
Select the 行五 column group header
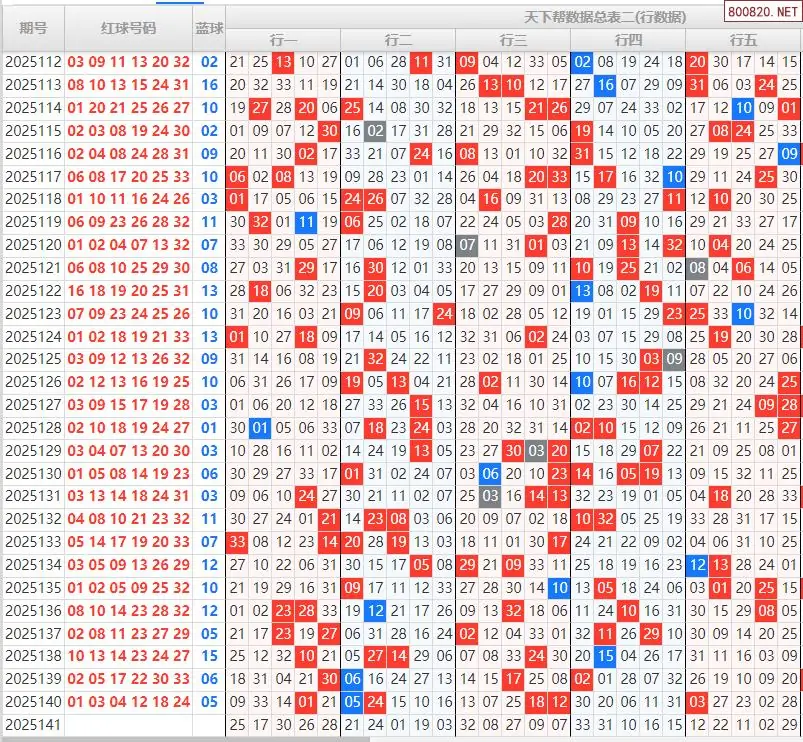743,40
